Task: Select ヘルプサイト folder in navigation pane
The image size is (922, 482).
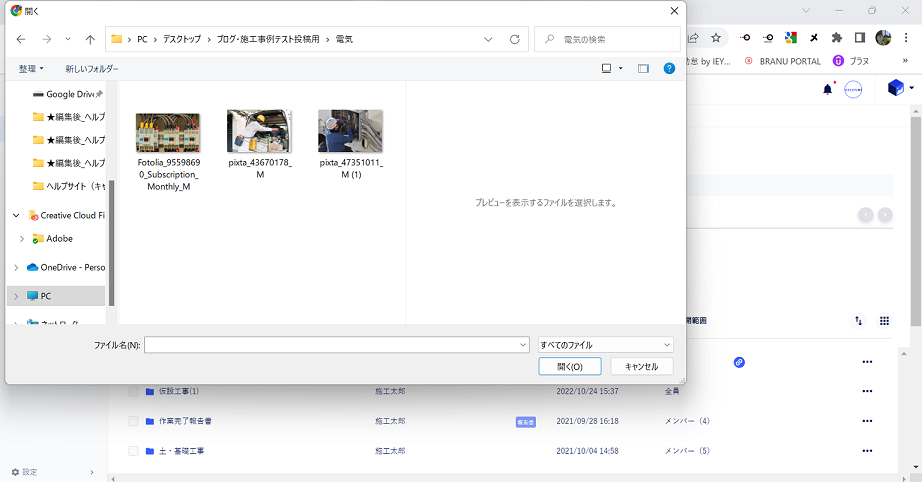Action: coord(68,186)
